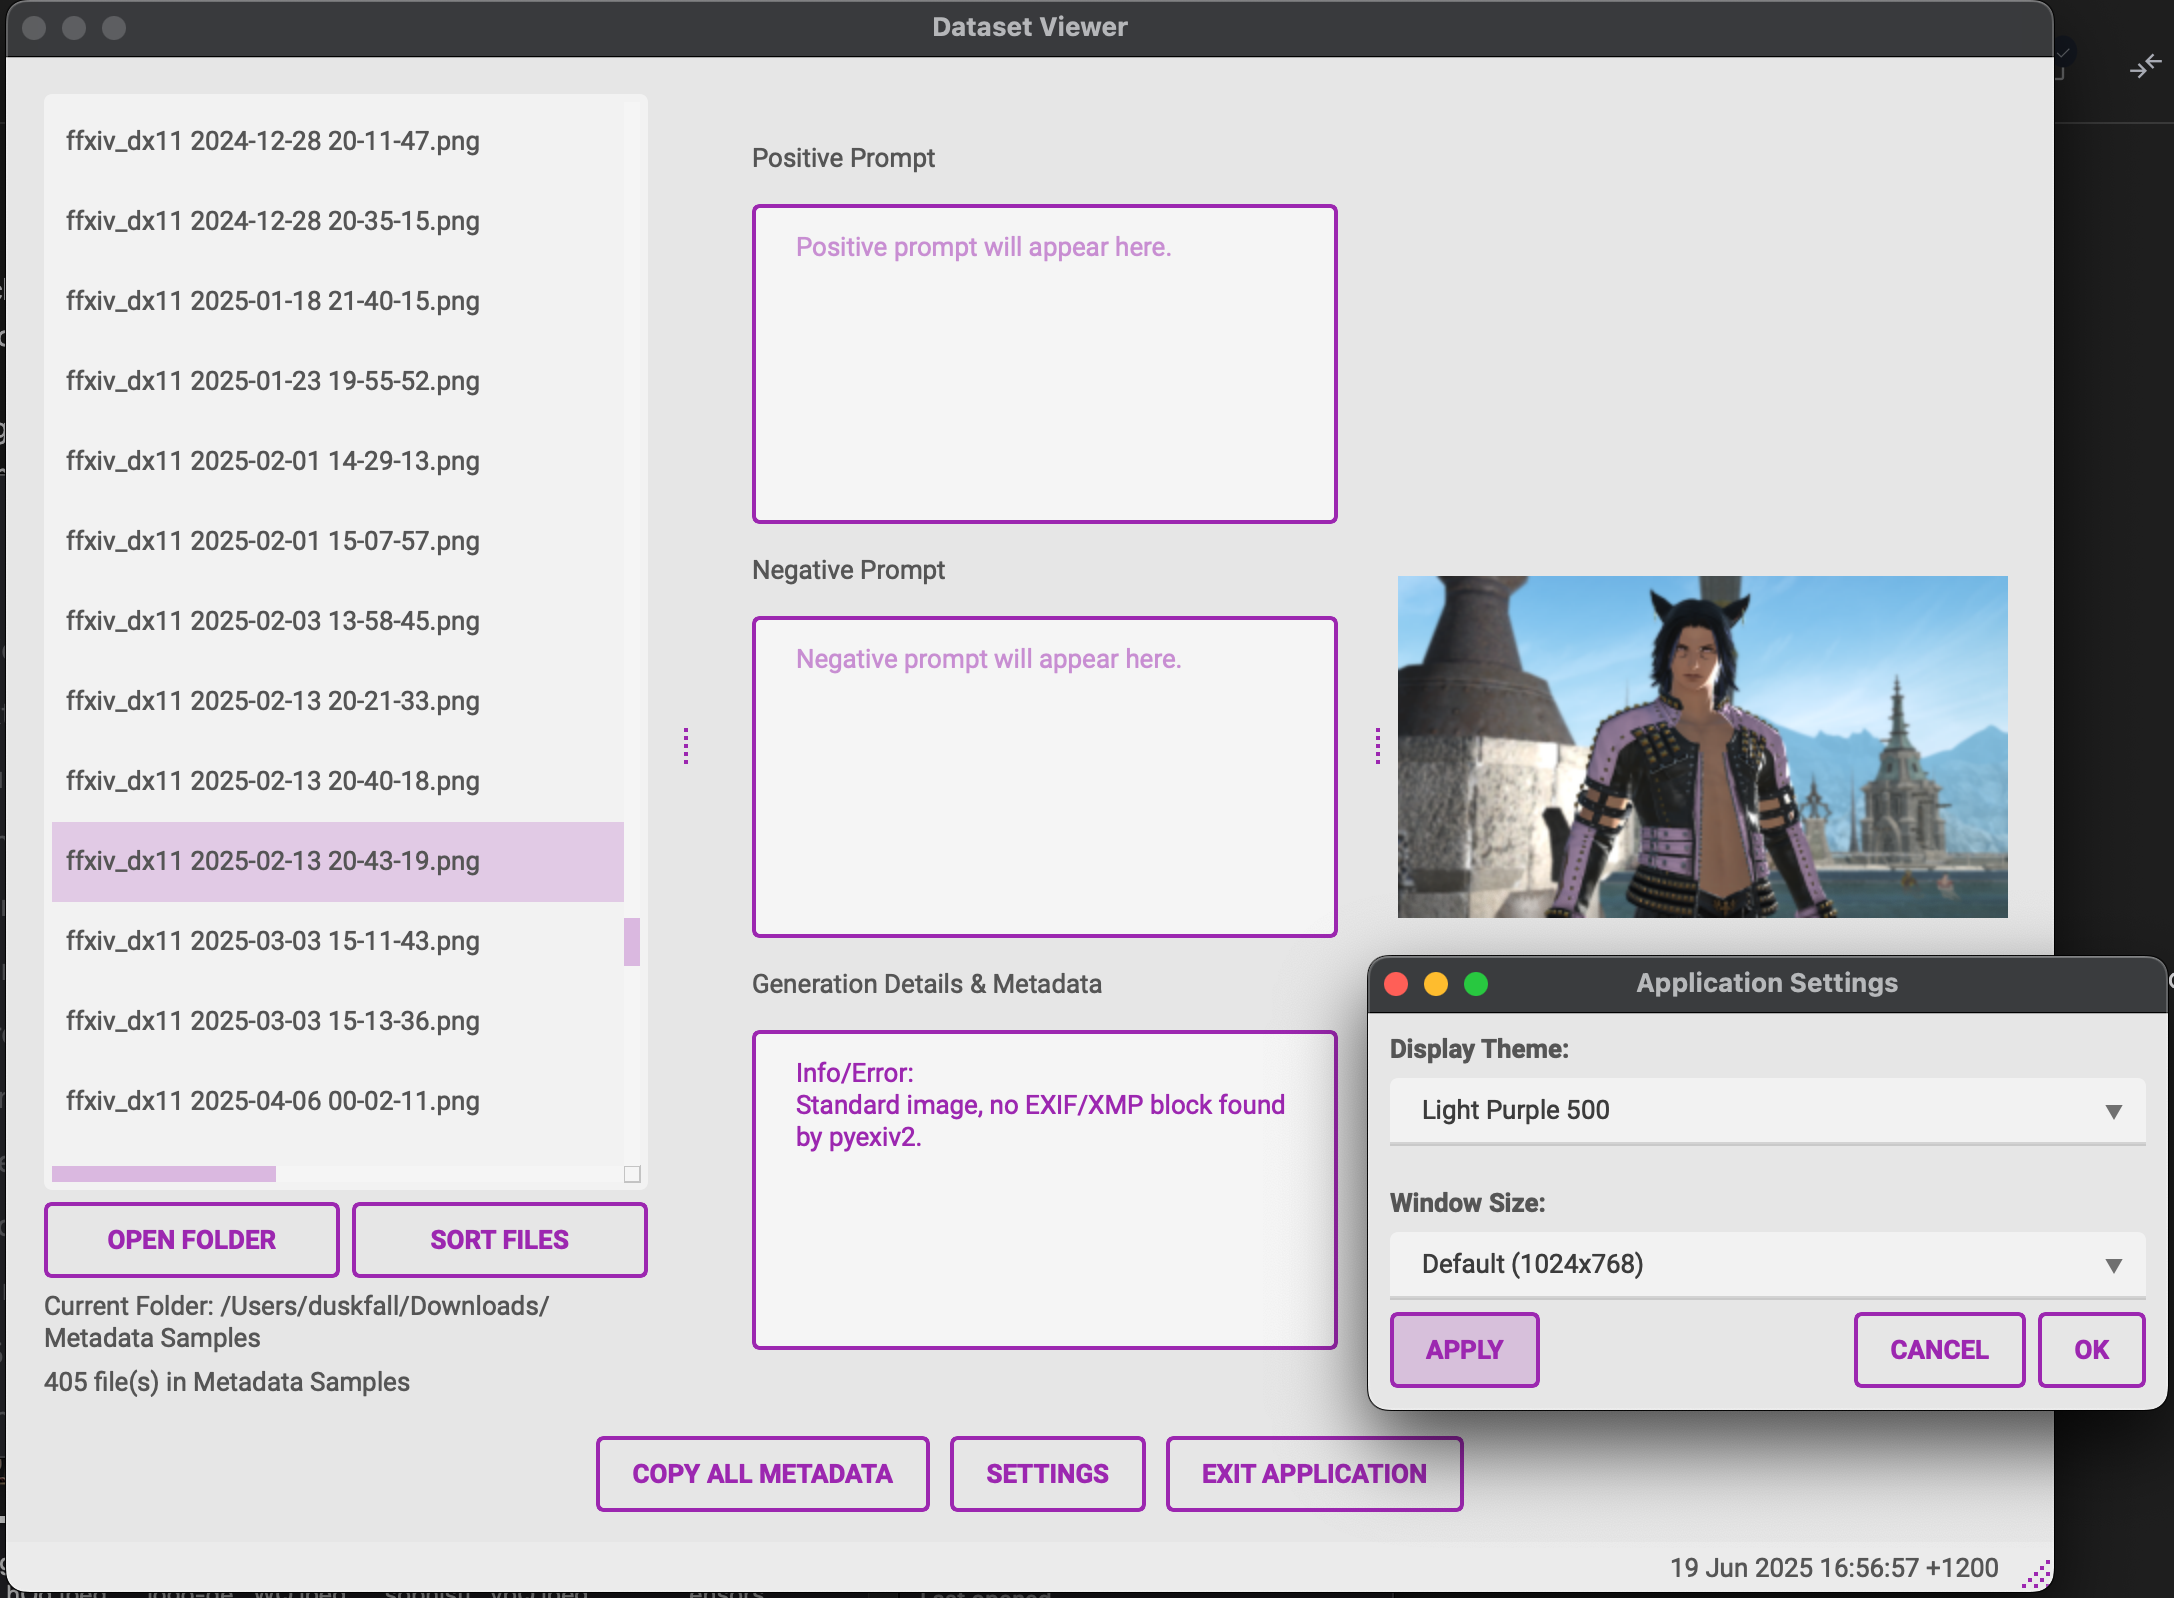This screenshot has height=1598, width=2174.
Task: Confirm settings with the OK button
Action: (x=2091, y=1350)
